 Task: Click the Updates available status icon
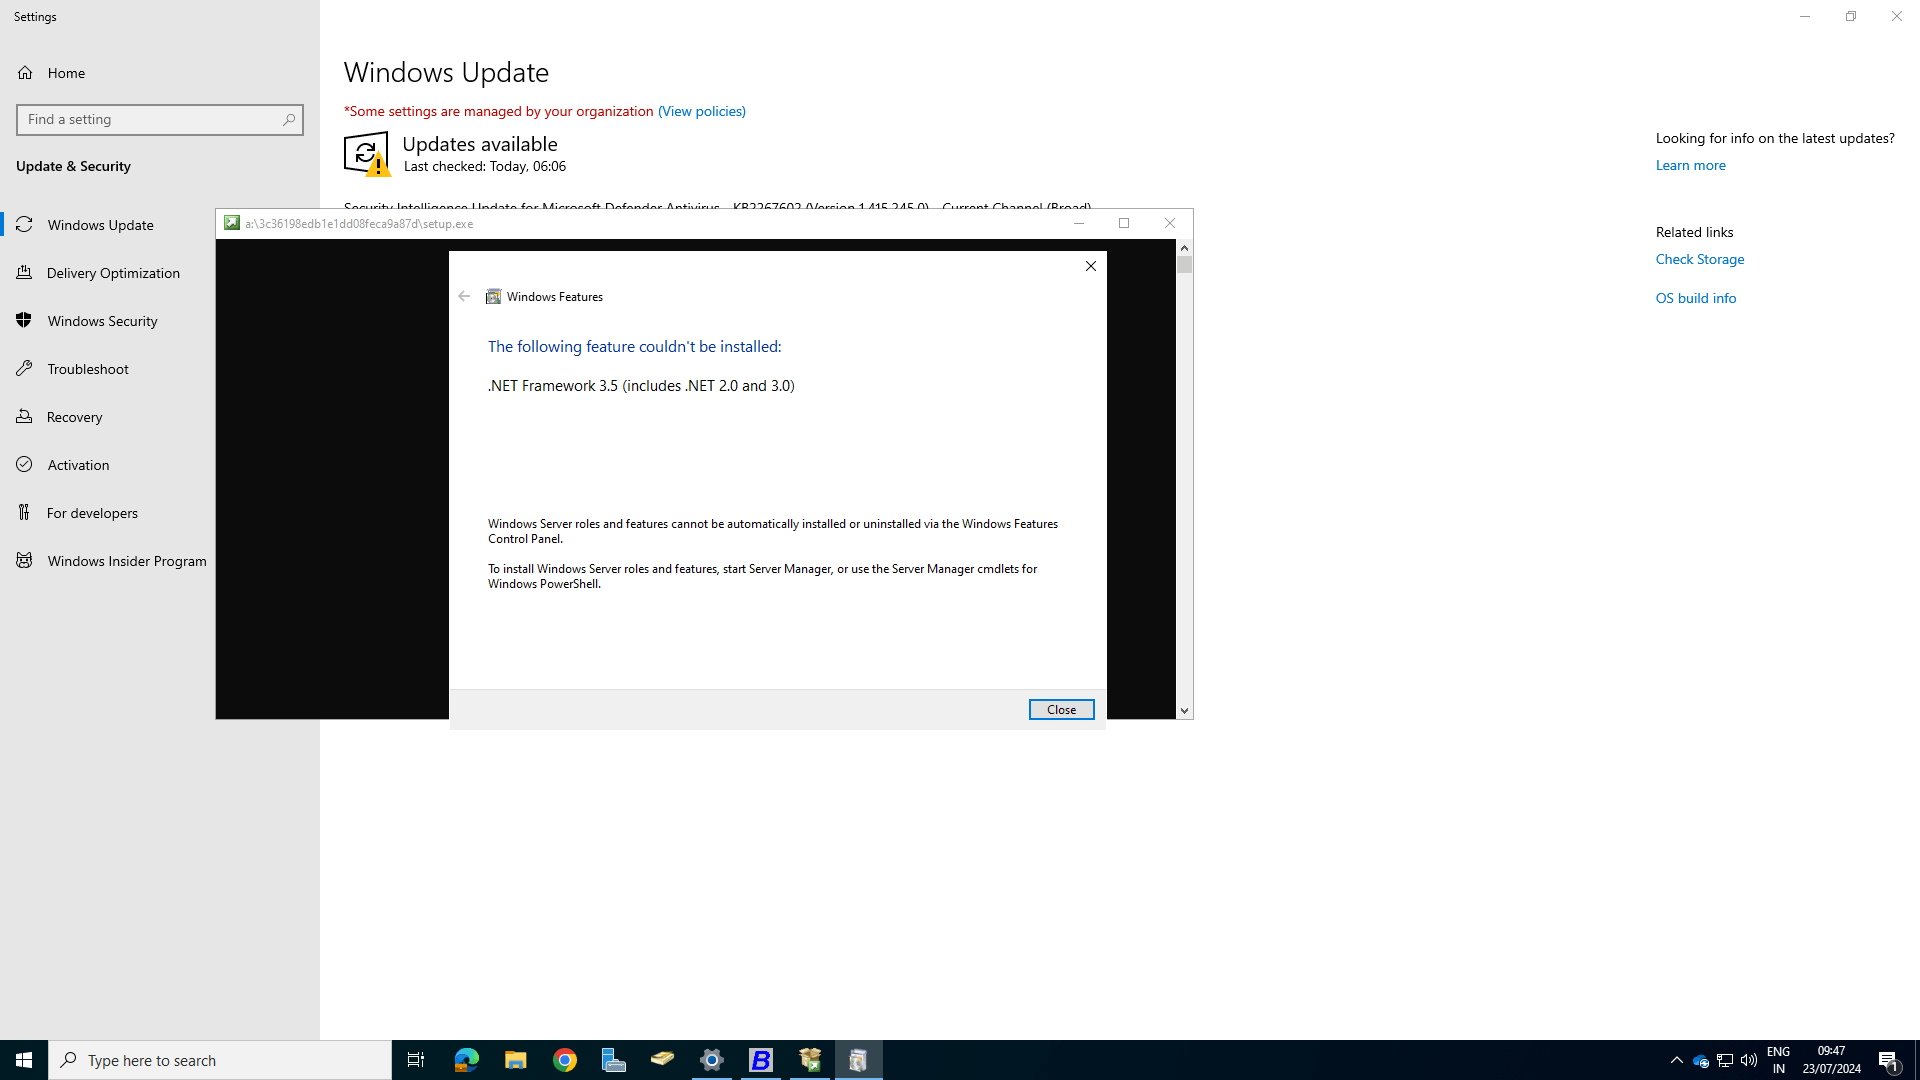click(367, 154)
